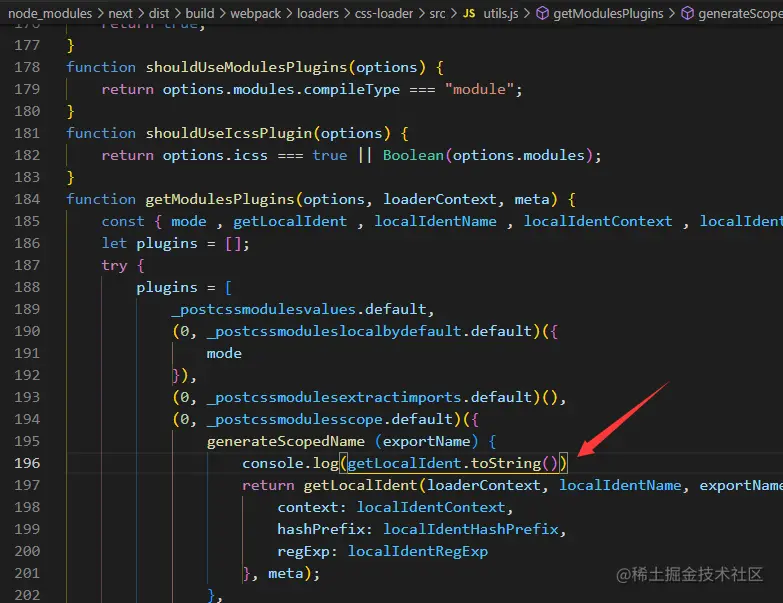Open node_modules breadcrumb segment
Screen dimensions: 783x603
click(x=50, y=13)
